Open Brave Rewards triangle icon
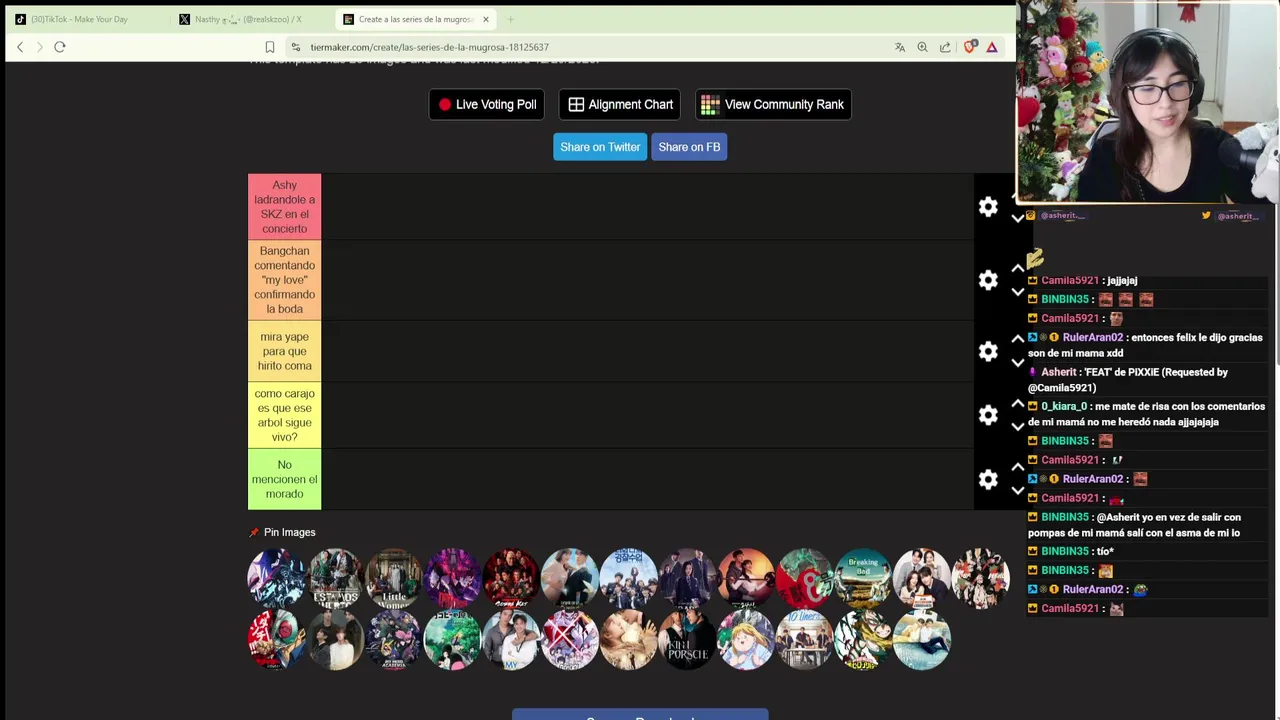Viewport: 1280px width, 720px height. 992,47
